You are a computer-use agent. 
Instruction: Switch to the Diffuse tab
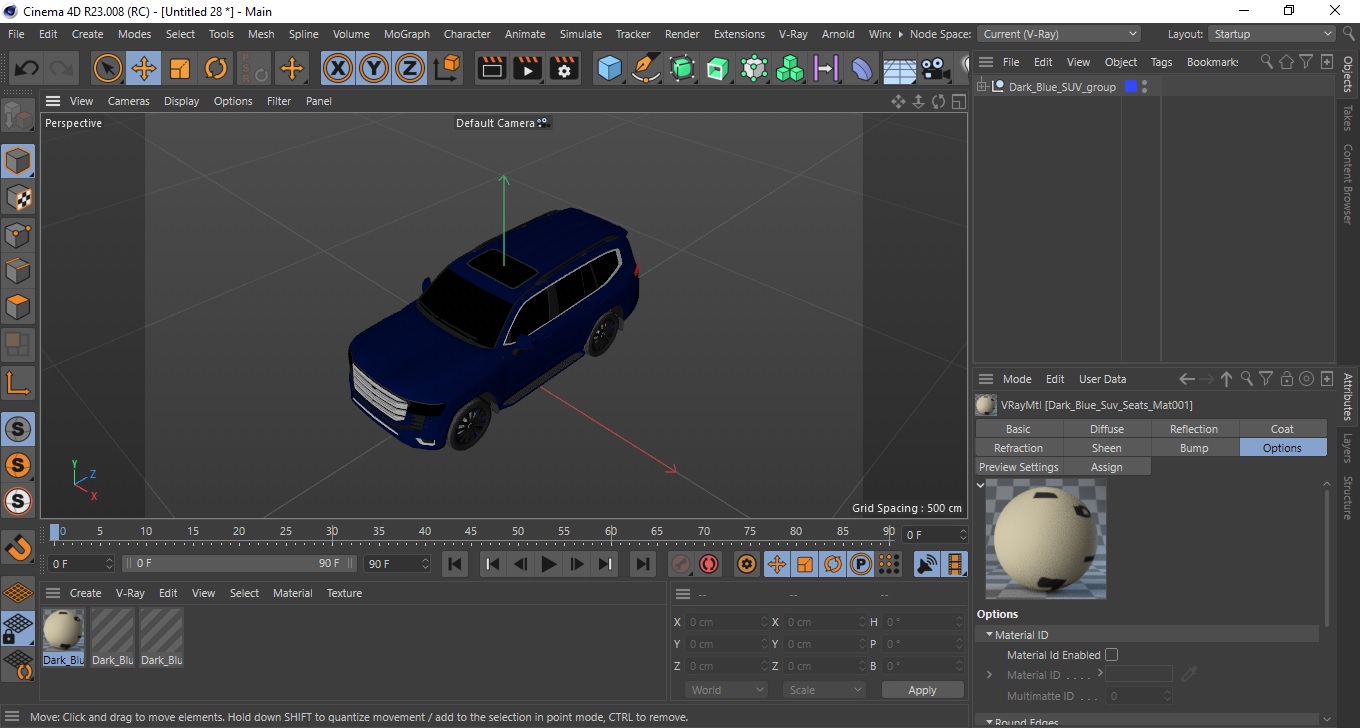coord(1107,429)
